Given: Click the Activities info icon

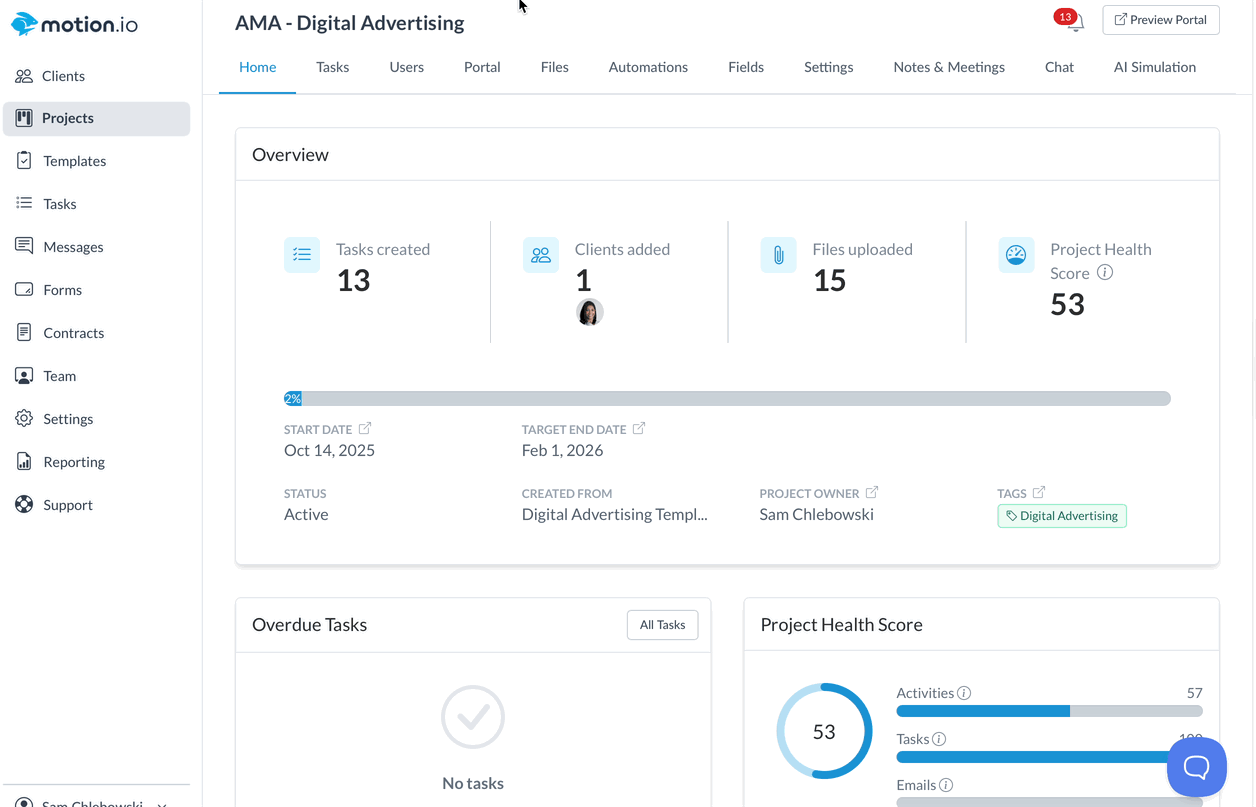Looking at the screenshot, I should 964,693.
